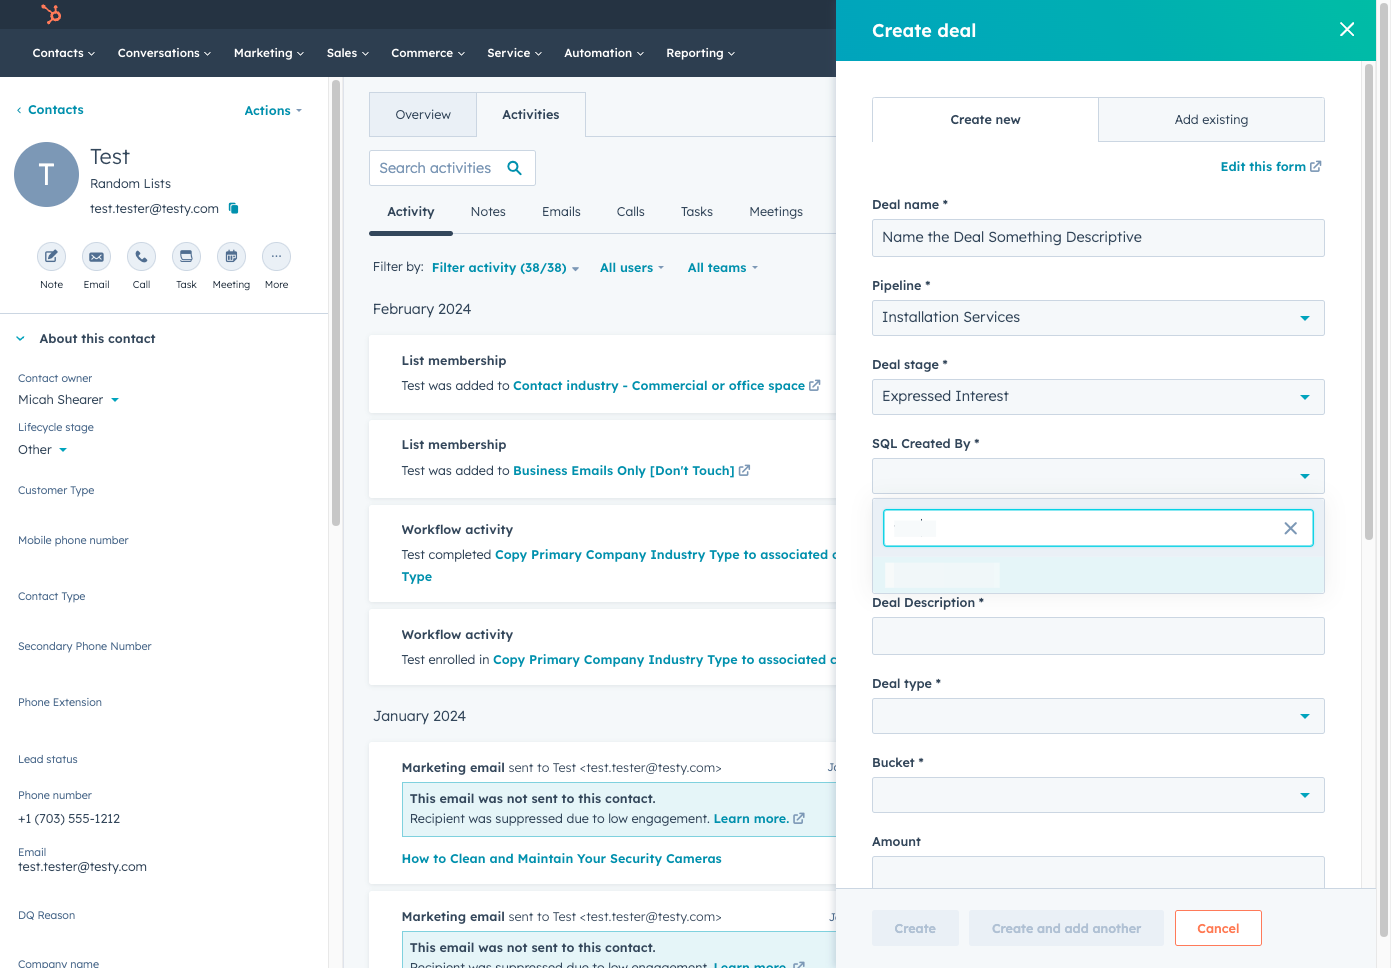Image resolution: width=1391 pixels, height=968 pixels.
Task: Click the external icon next to Edit this form
Action: (x=1316, y=166)
